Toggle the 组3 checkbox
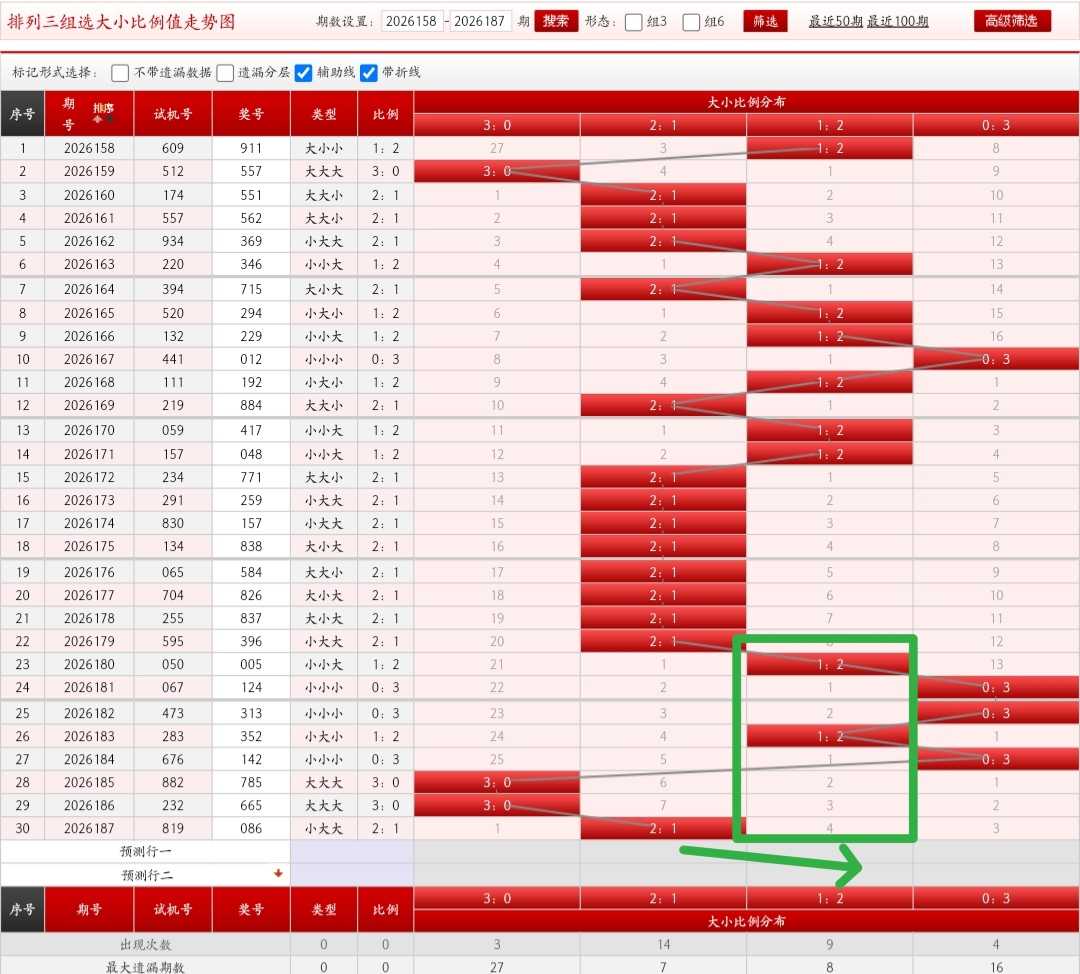This screenshot has height=974, width=1080. [634, 22]
